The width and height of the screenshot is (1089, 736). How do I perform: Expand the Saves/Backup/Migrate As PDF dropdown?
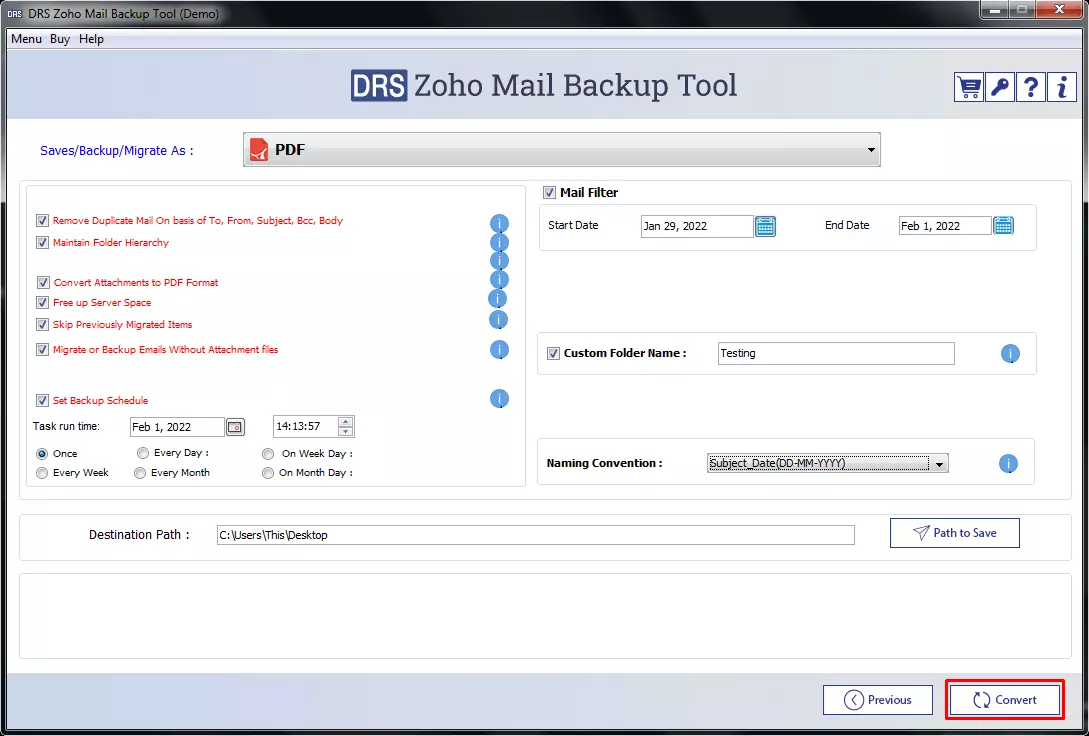click(x=562, y=149)
